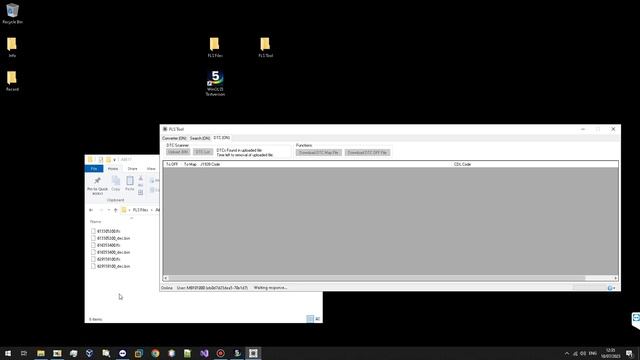Open the red record app on taskbar
This screenshot has height=360, width=640.
coord(220,353)
